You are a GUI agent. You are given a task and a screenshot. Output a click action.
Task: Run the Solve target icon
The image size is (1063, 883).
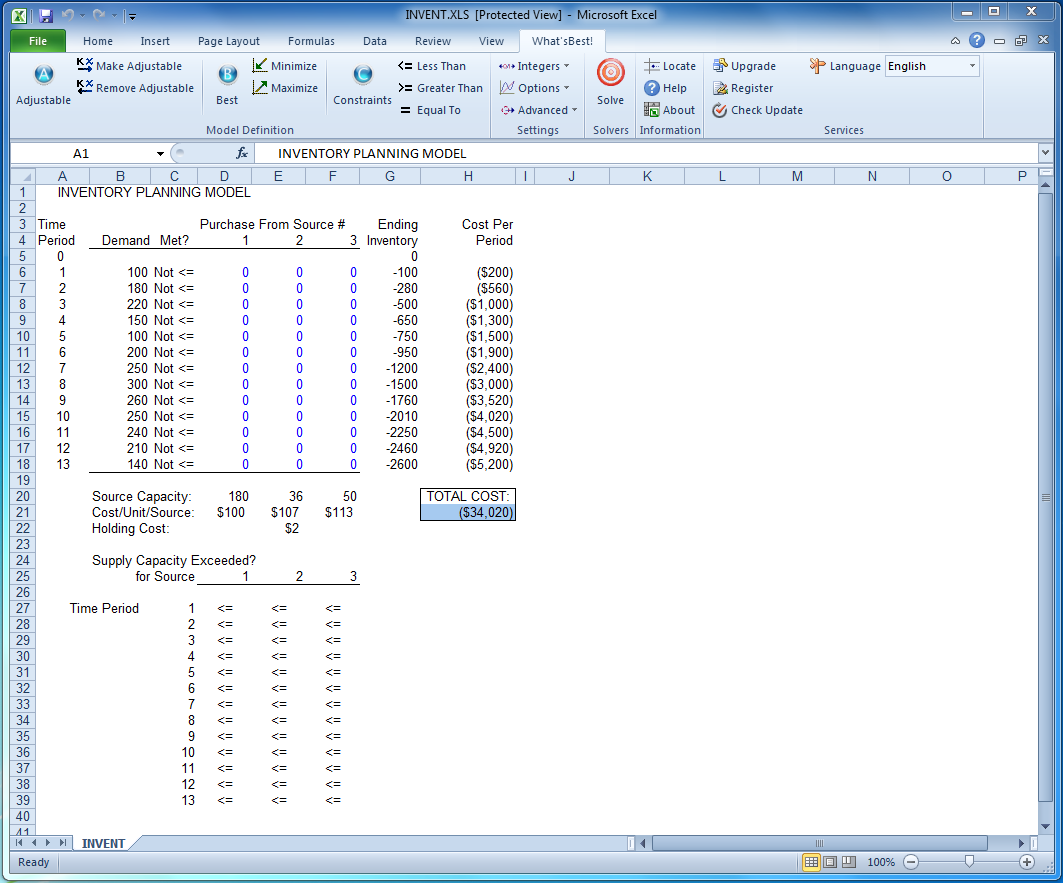(610, 75)
